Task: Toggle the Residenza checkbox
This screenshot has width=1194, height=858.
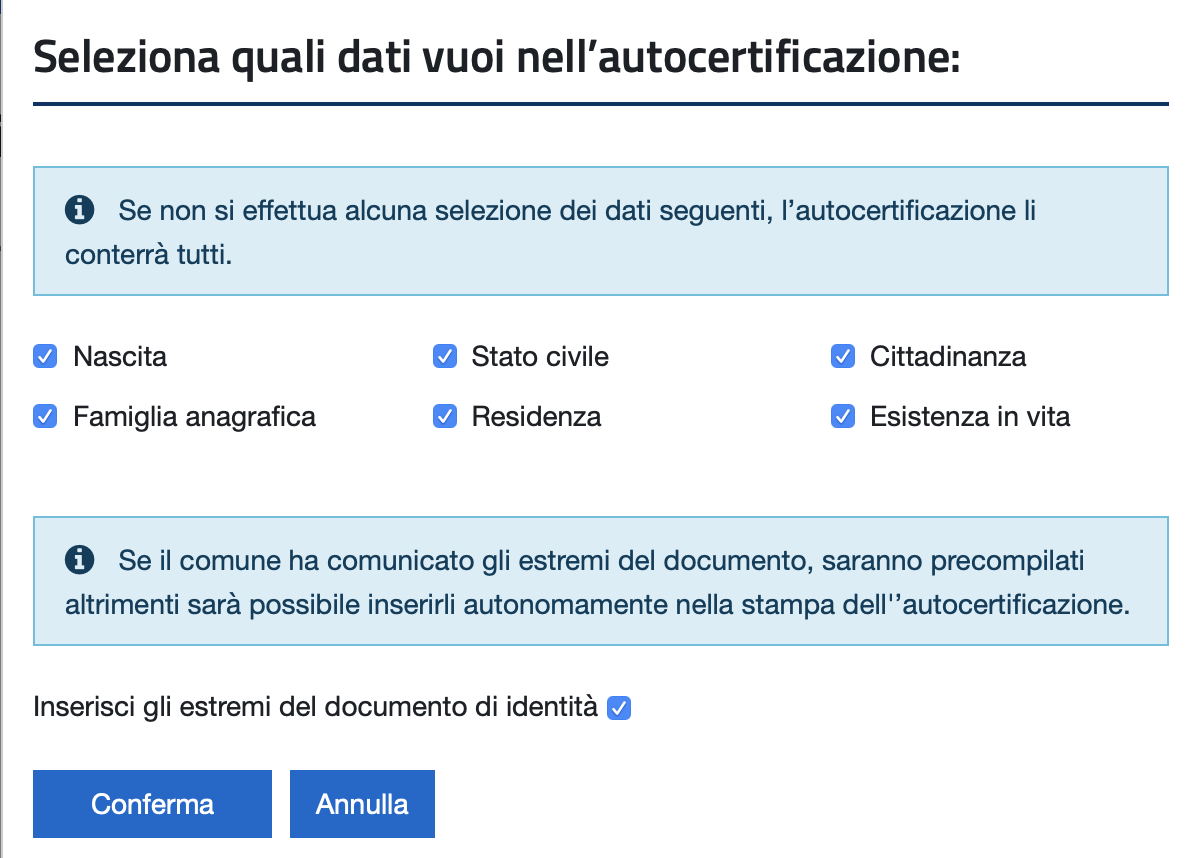Action: coord(445,416)
